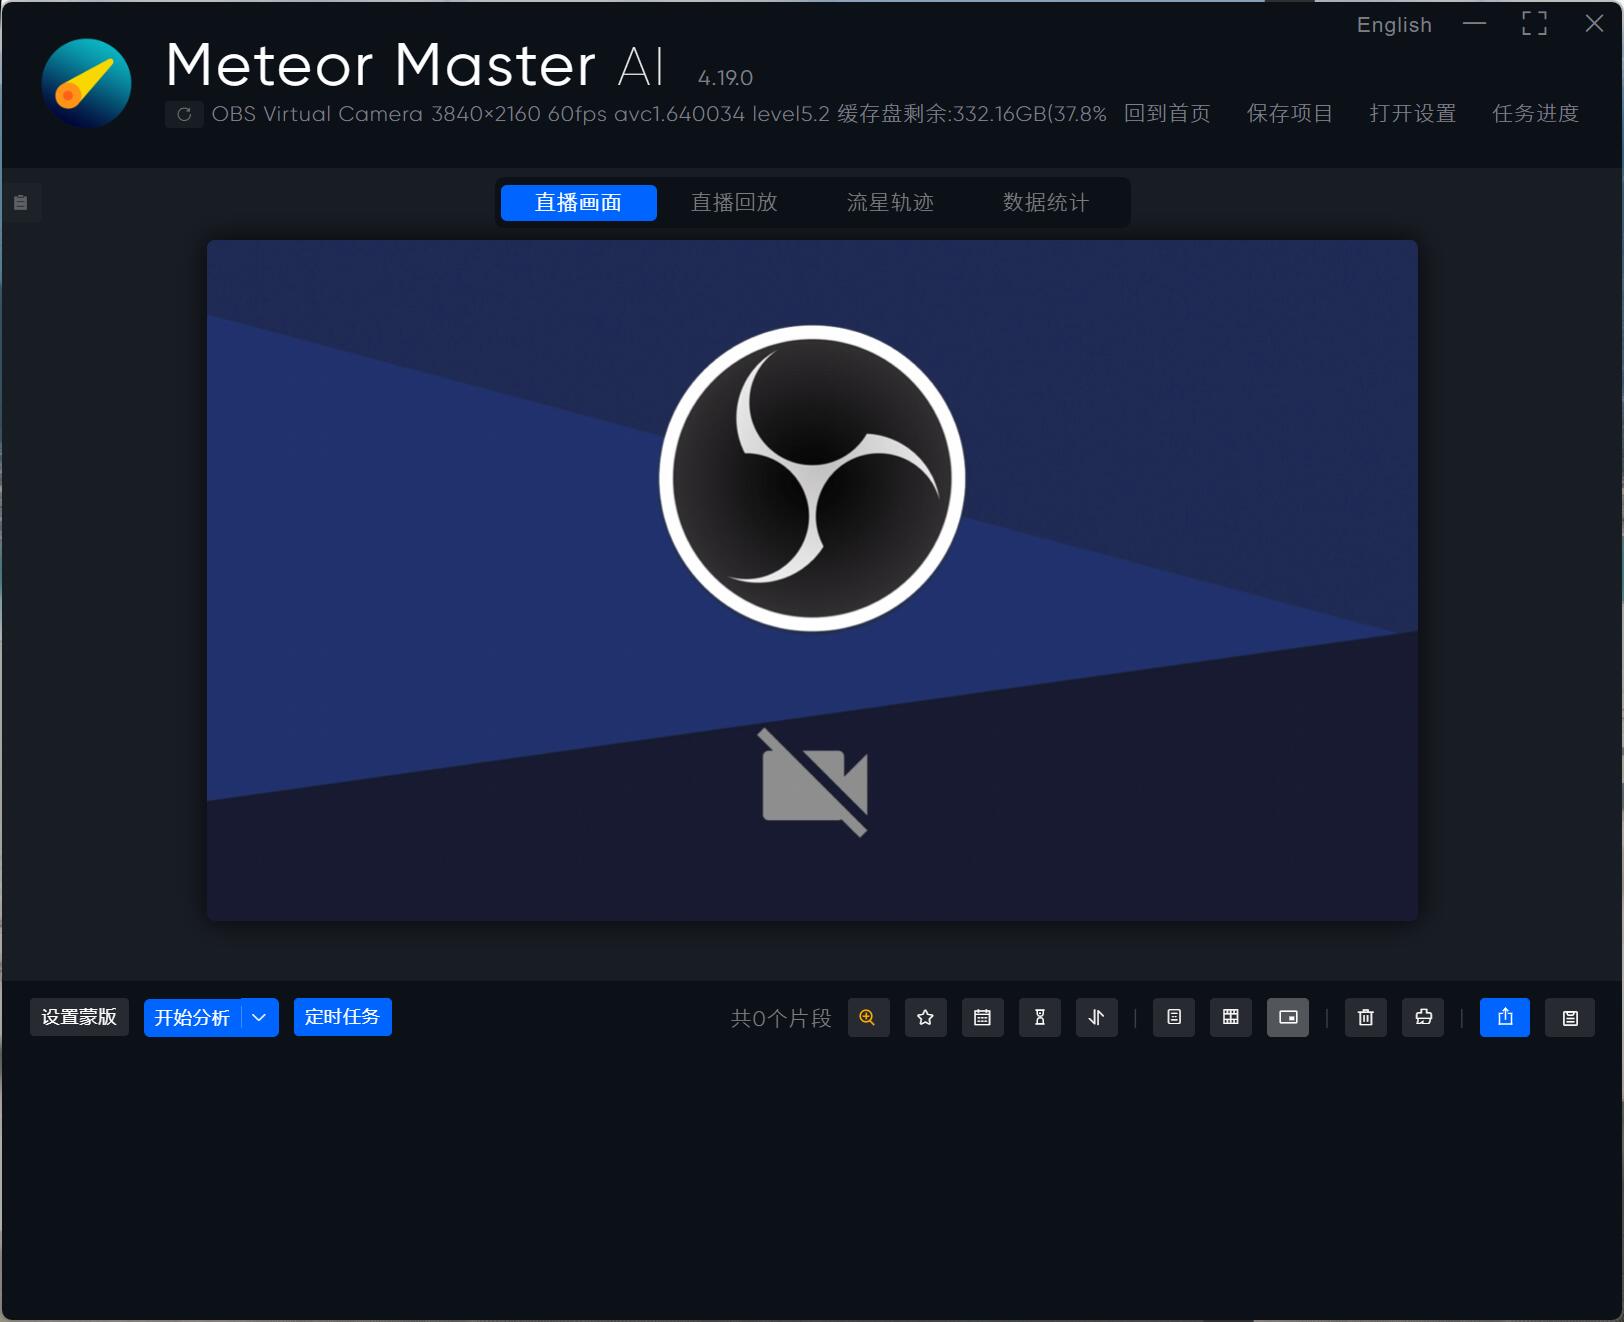This screenshot has width=1624, height=1322.
Task: Click the blue export share icon
Action: (x=1504, y=1017)
